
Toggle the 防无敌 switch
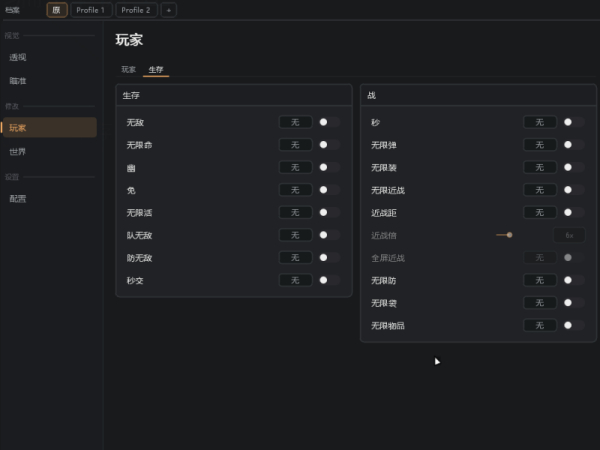(x=329, y=258)
